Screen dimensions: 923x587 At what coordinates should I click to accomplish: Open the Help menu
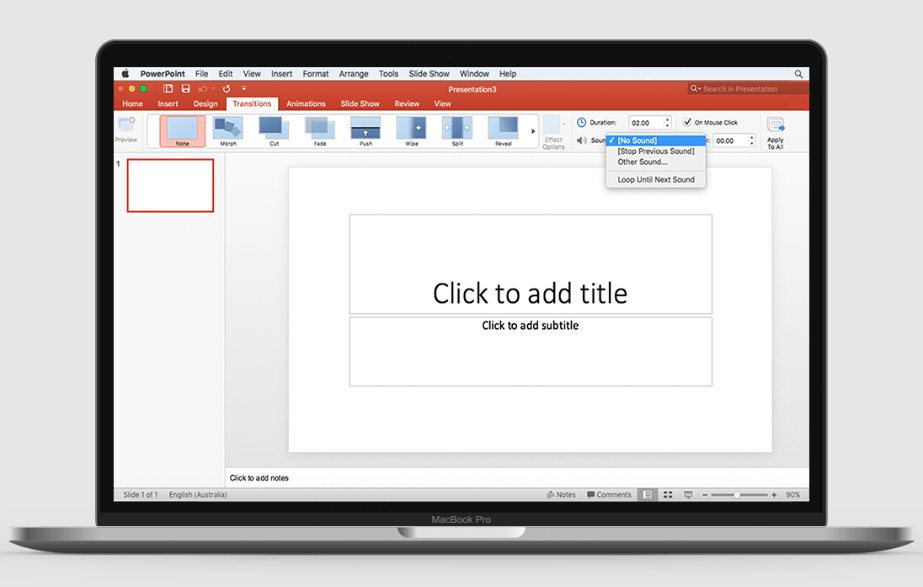click(508, 74)
